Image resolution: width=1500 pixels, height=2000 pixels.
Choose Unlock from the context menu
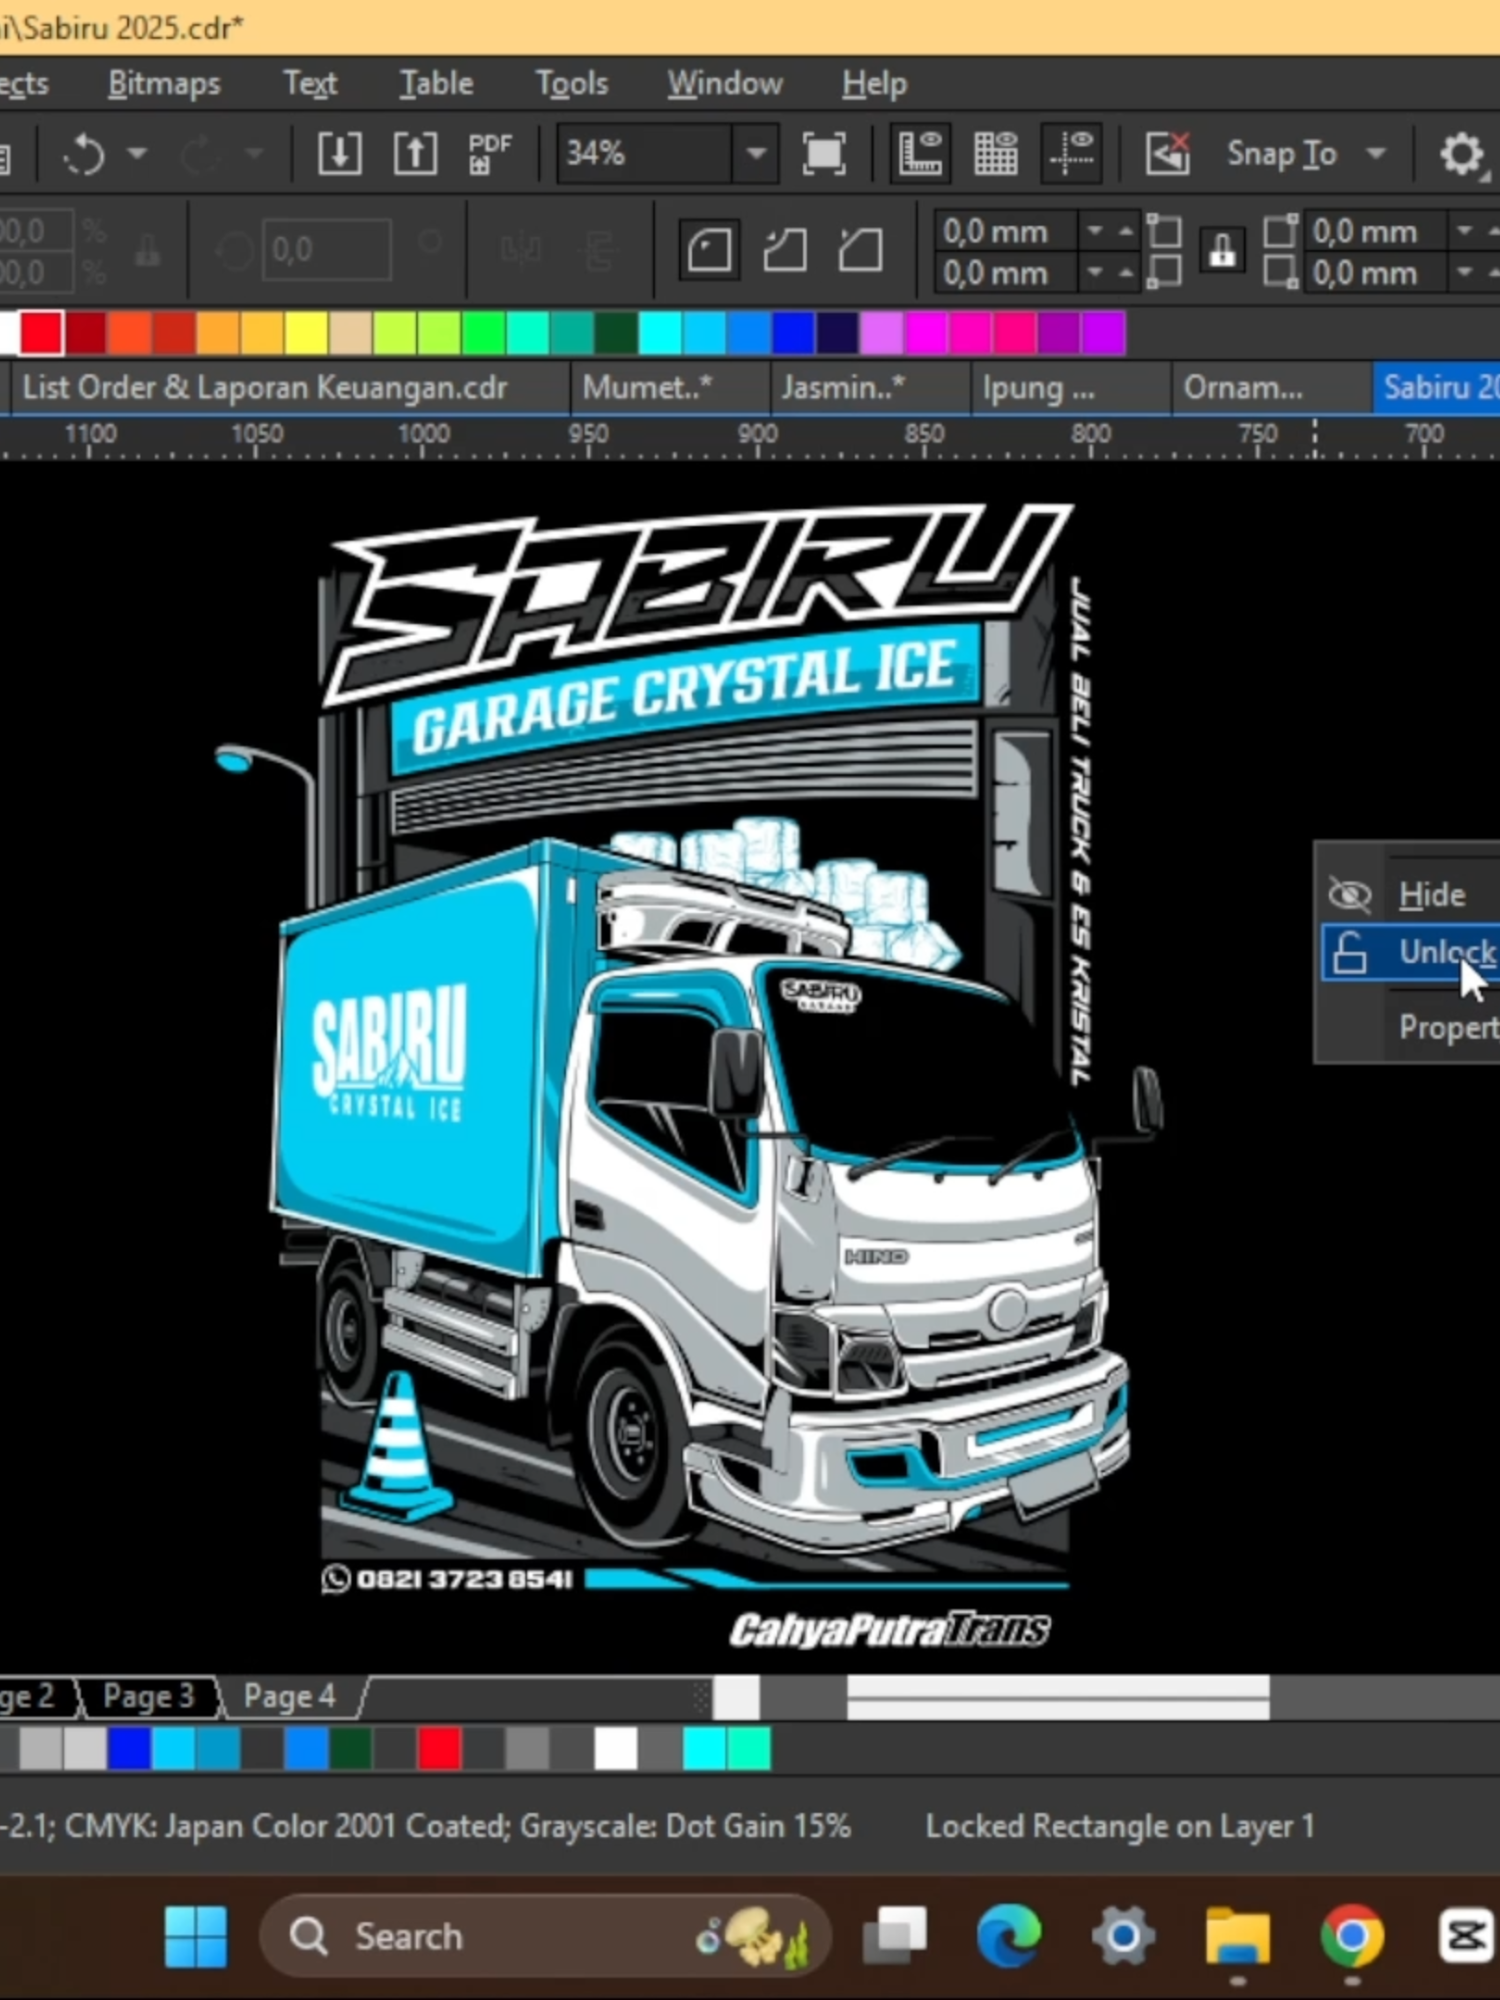click(x=1411, y=952)
